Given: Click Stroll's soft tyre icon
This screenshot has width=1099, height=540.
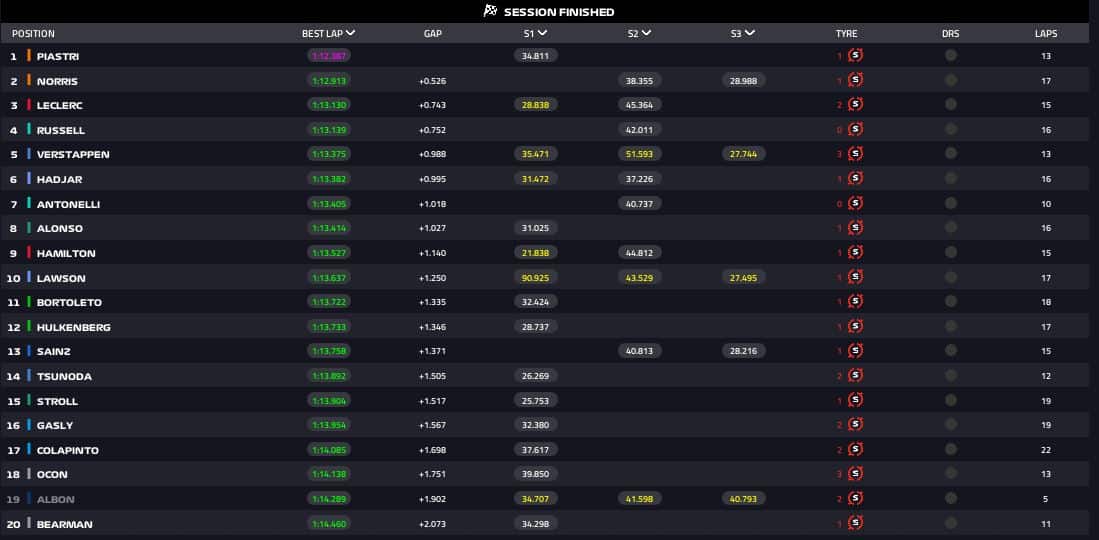Looking at the screenshot, I should 855,400.
